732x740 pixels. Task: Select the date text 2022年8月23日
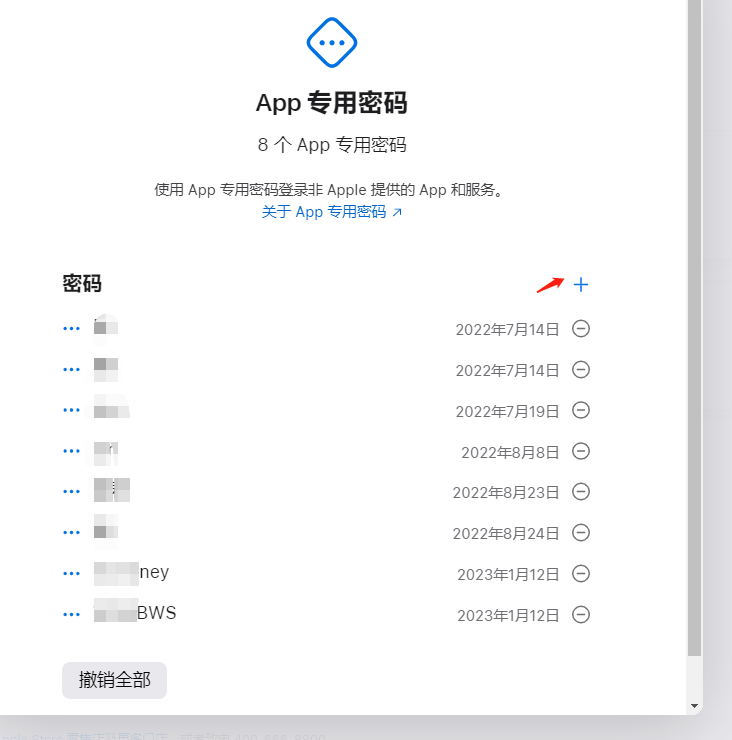[x=505, y=493]
